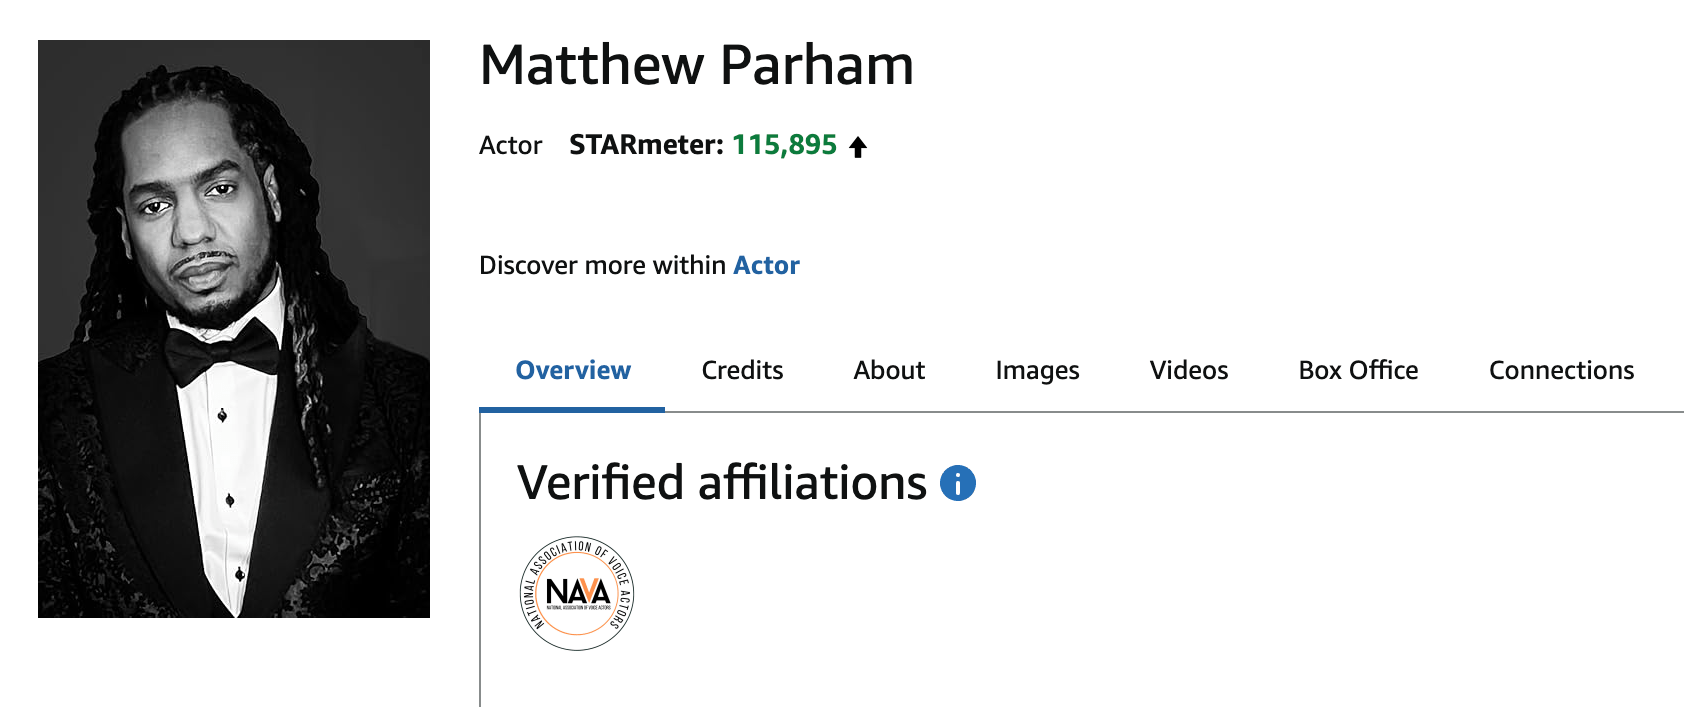Click the Actor discover more link

[x=765, y=265]
